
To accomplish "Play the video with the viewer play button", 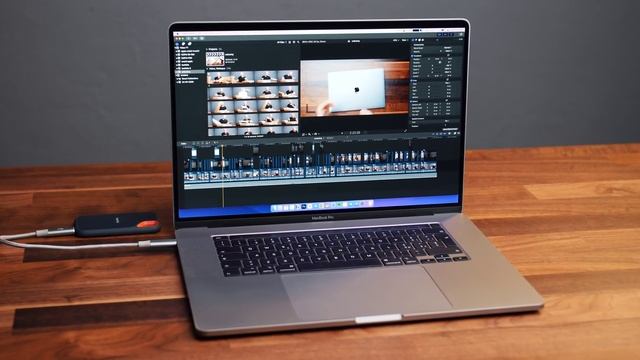I will [x=342, y=133].
